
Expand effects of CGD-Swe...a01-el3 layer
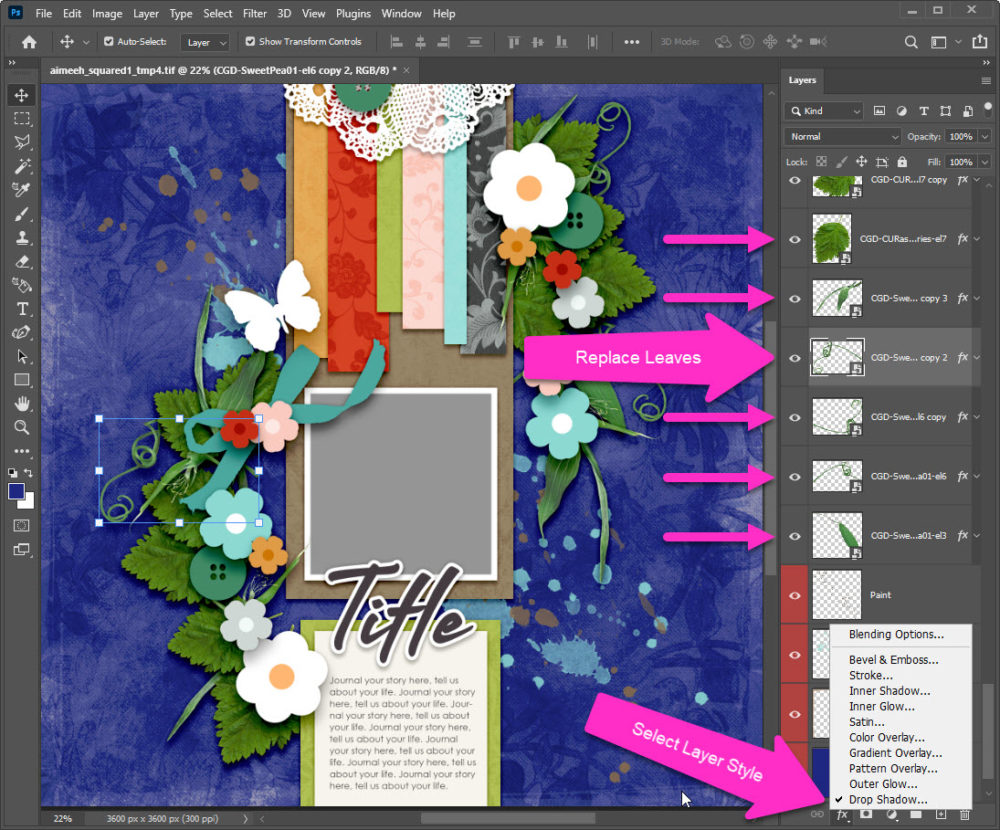pos(977,535)
